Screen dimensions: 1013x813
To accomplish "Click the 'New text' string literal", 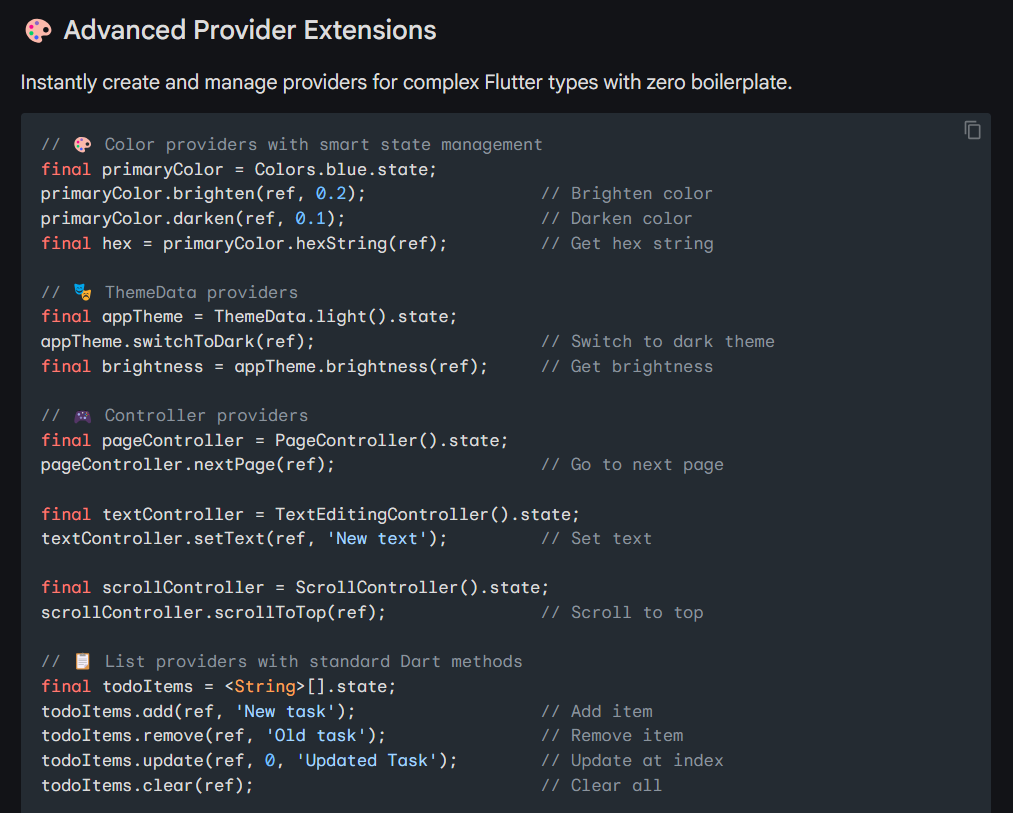I will (377, 538).
